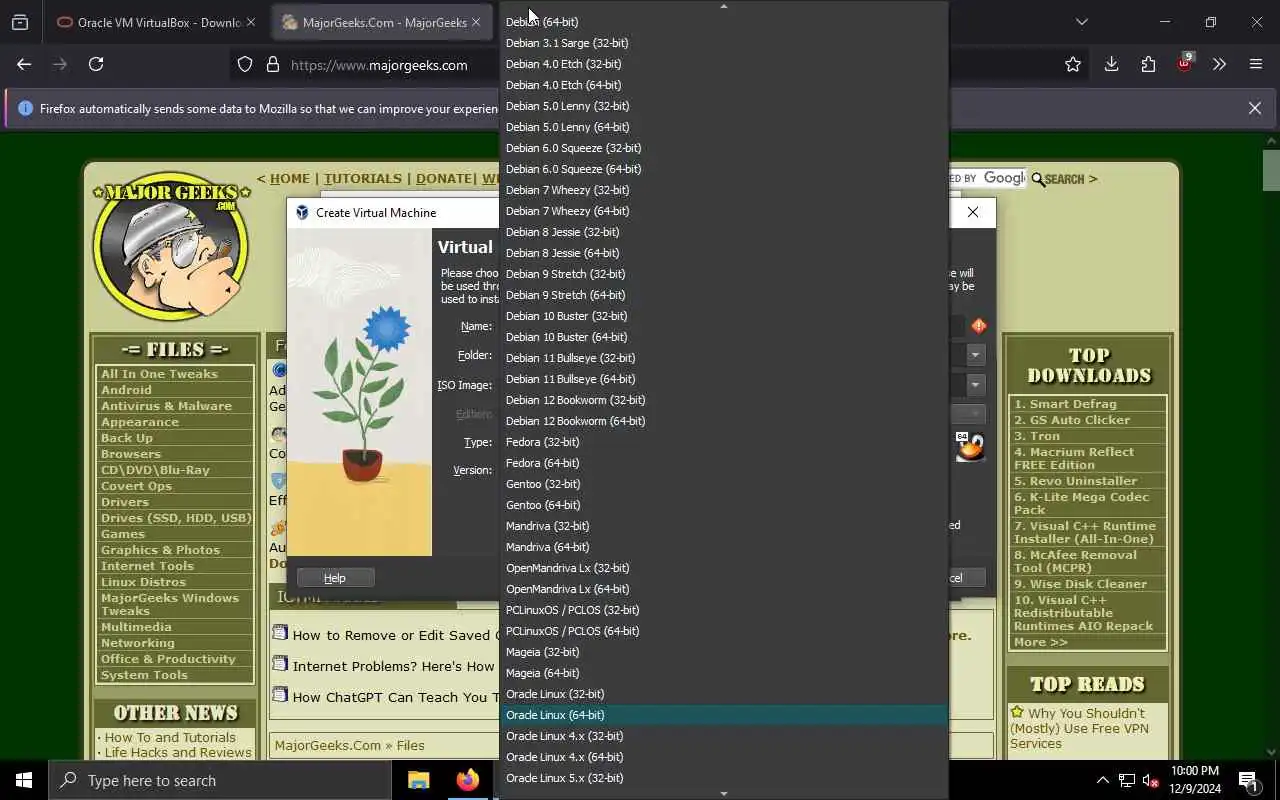Open the Firefox hamburger menu

click(1256, 64)
